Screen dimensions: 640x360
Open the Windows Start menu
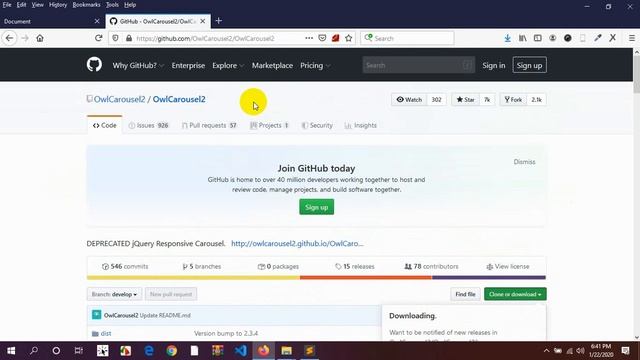(11, 351)
